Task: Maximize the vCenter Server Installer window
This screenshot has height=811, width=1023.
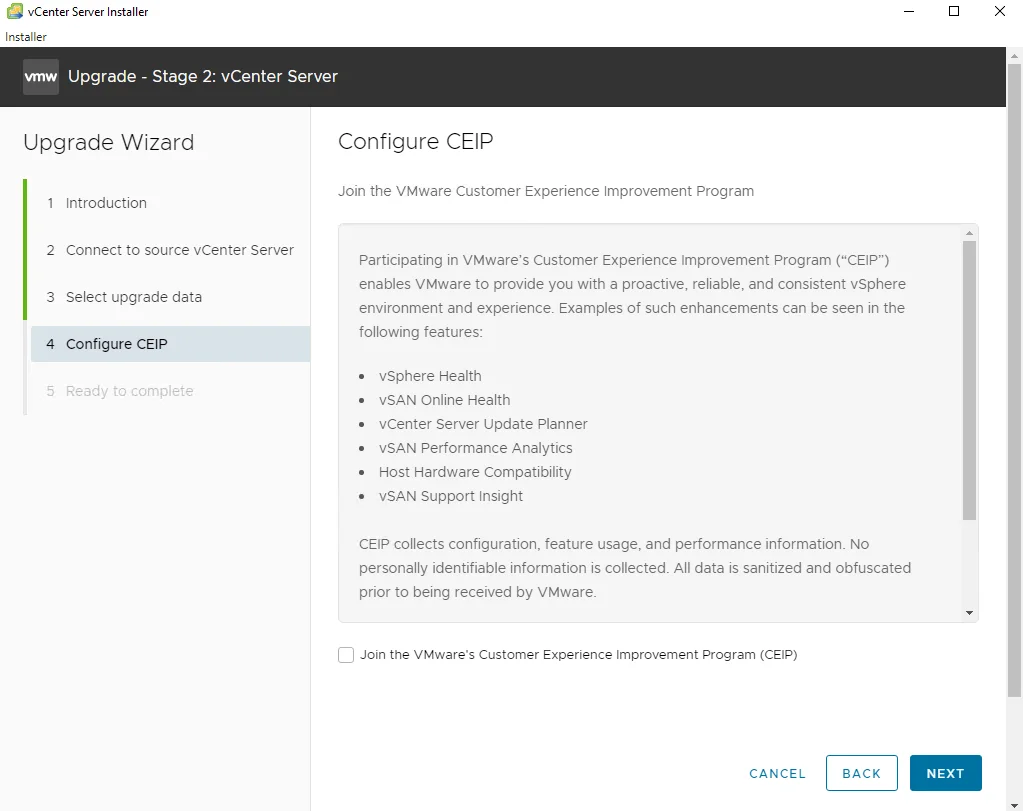Action: (954, 12)
